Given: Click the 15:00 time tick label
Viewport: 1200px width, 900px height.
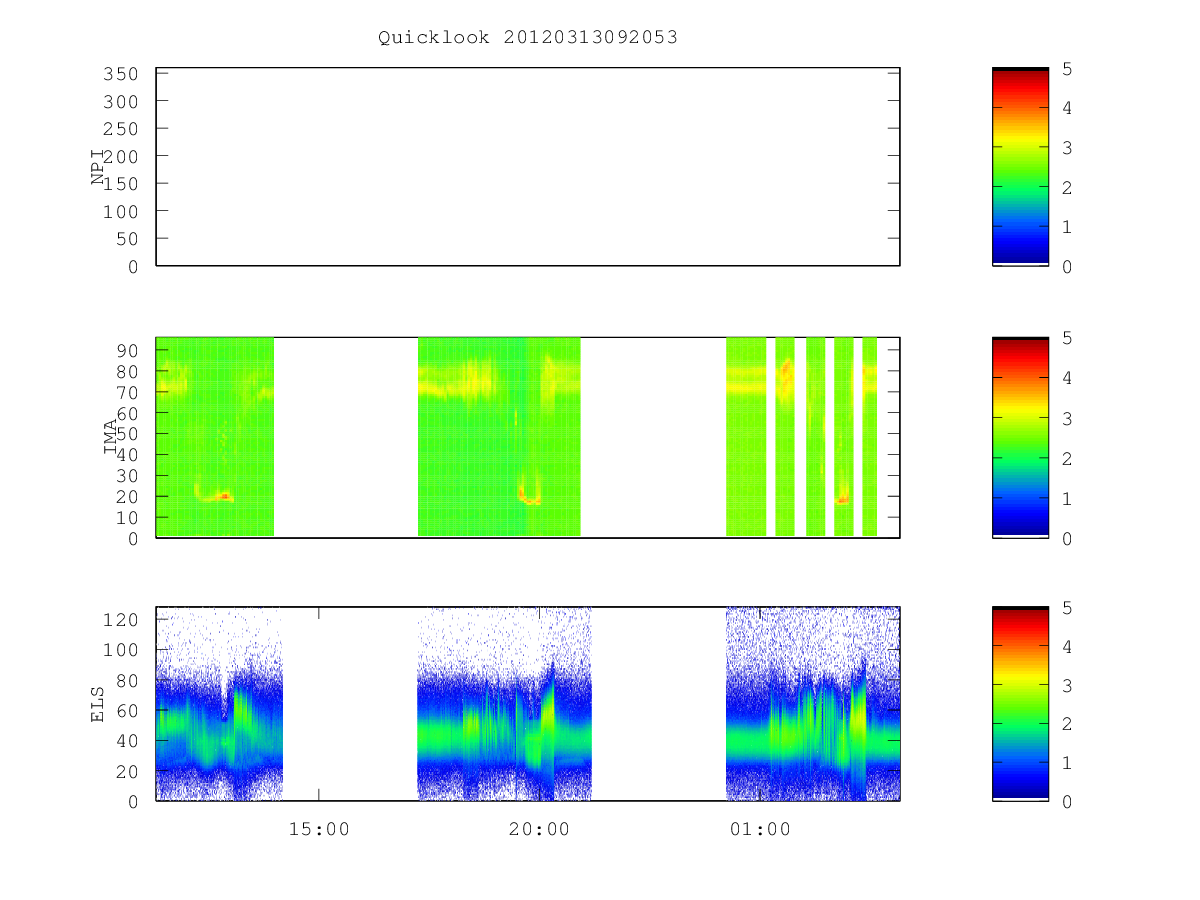Looking at the screenshot, I should (319, 829).
